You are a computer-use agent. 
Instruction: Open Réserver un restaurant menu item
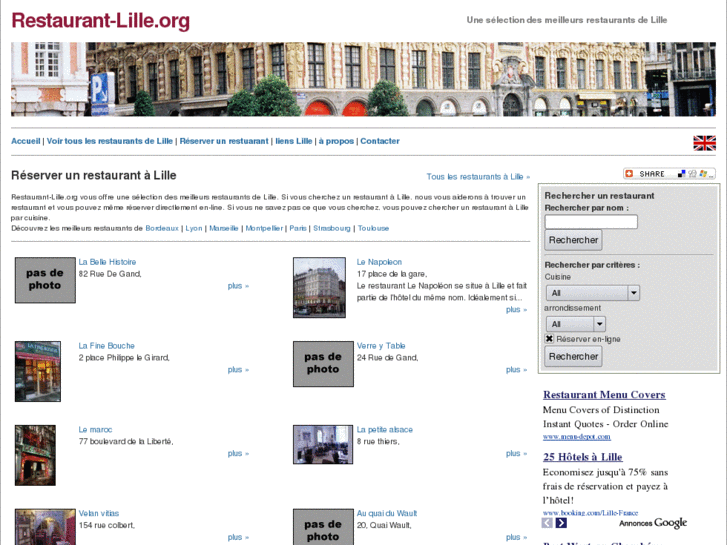[224, 141]
